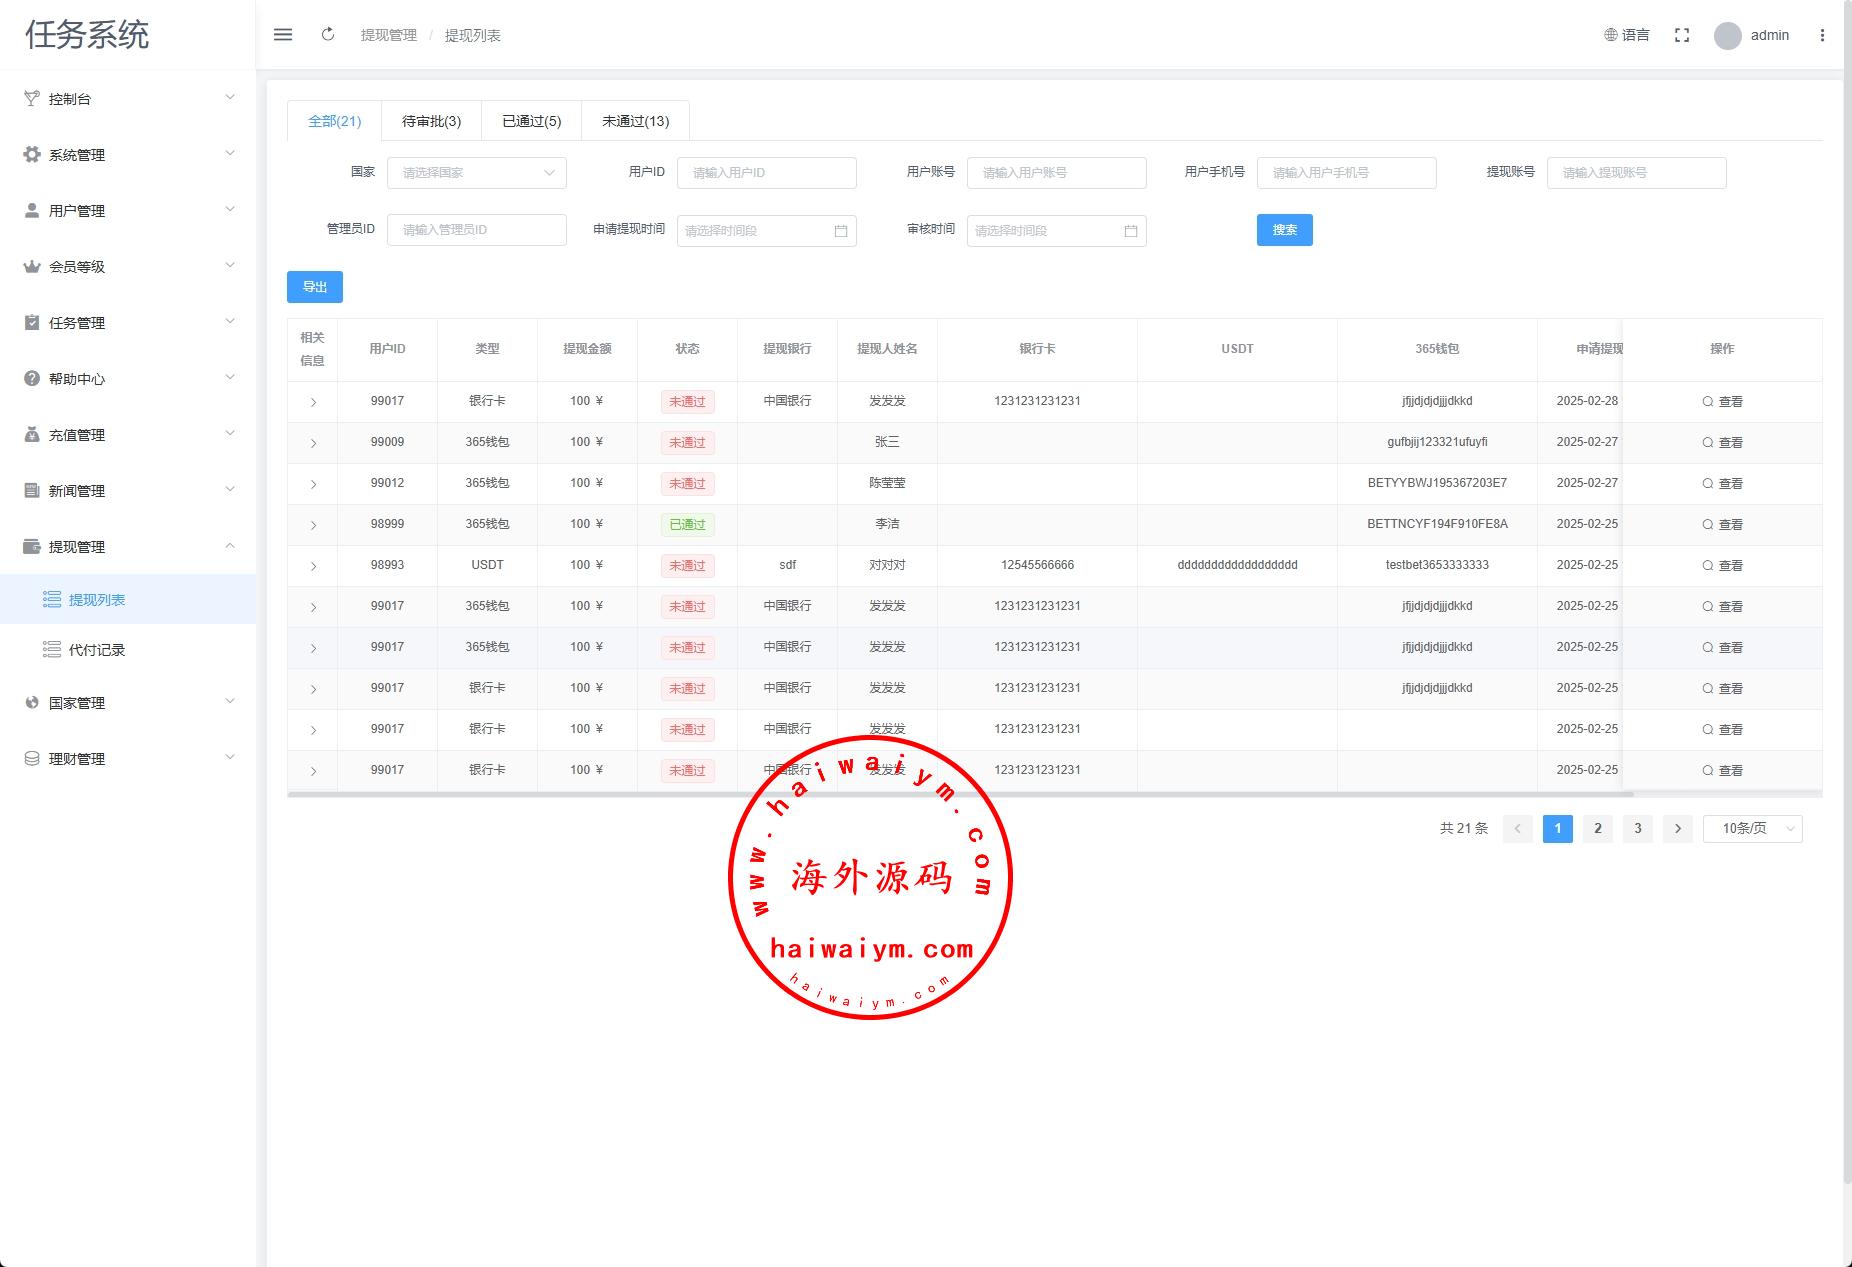Viewport: 1852px width, 1267px height.
Task: Open 代付记录 in the sidebar
Action: click(97, 650)
